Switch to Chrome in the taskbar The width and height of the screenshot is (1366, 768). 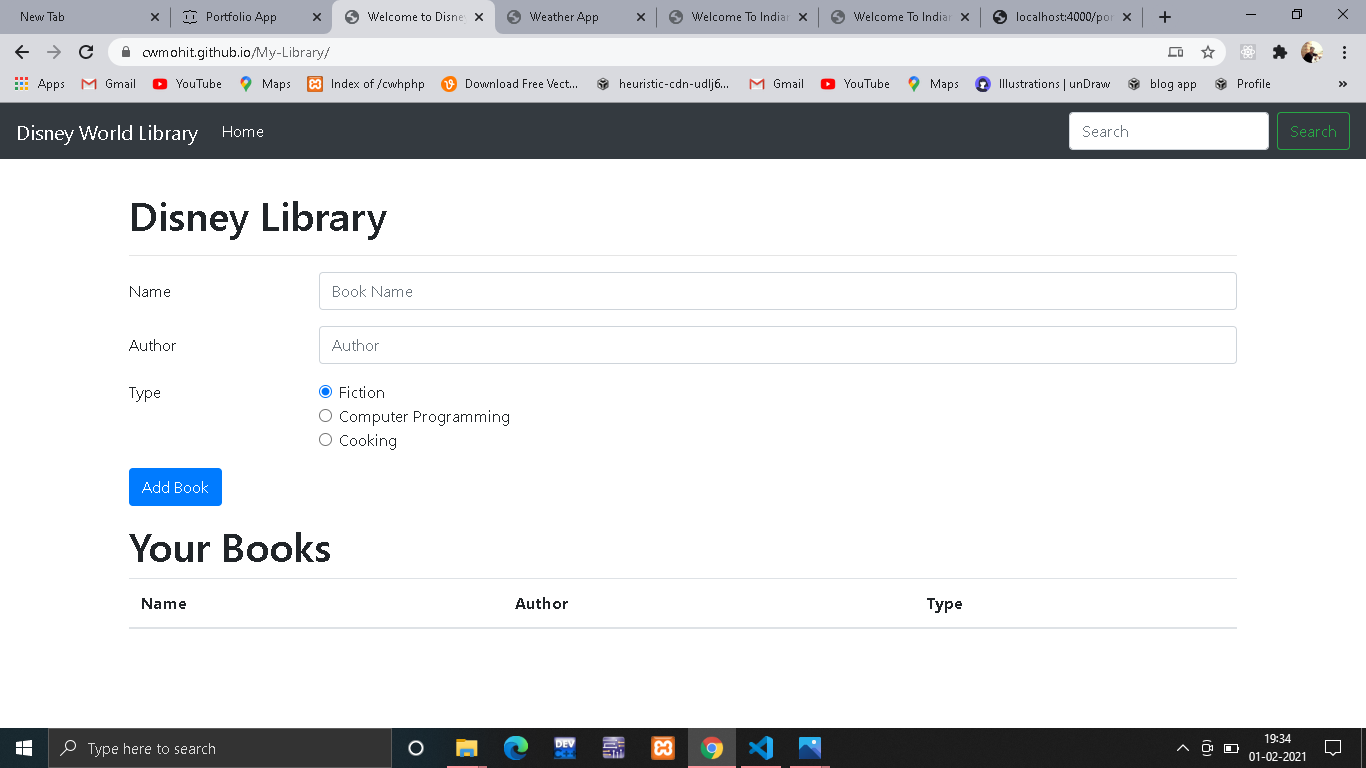pyautogui.click(x=712, y=748)
